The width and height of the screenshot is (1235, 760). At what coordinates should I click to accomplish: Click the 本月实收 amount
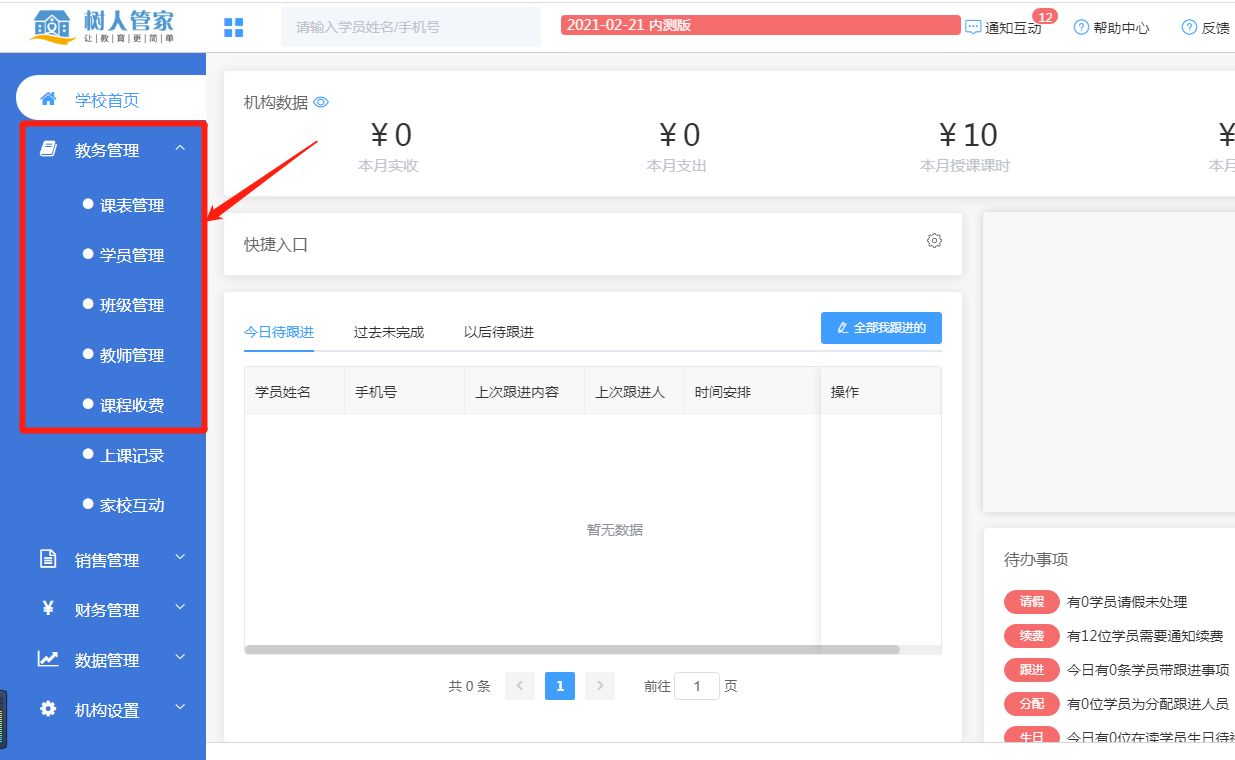[389, 135]
